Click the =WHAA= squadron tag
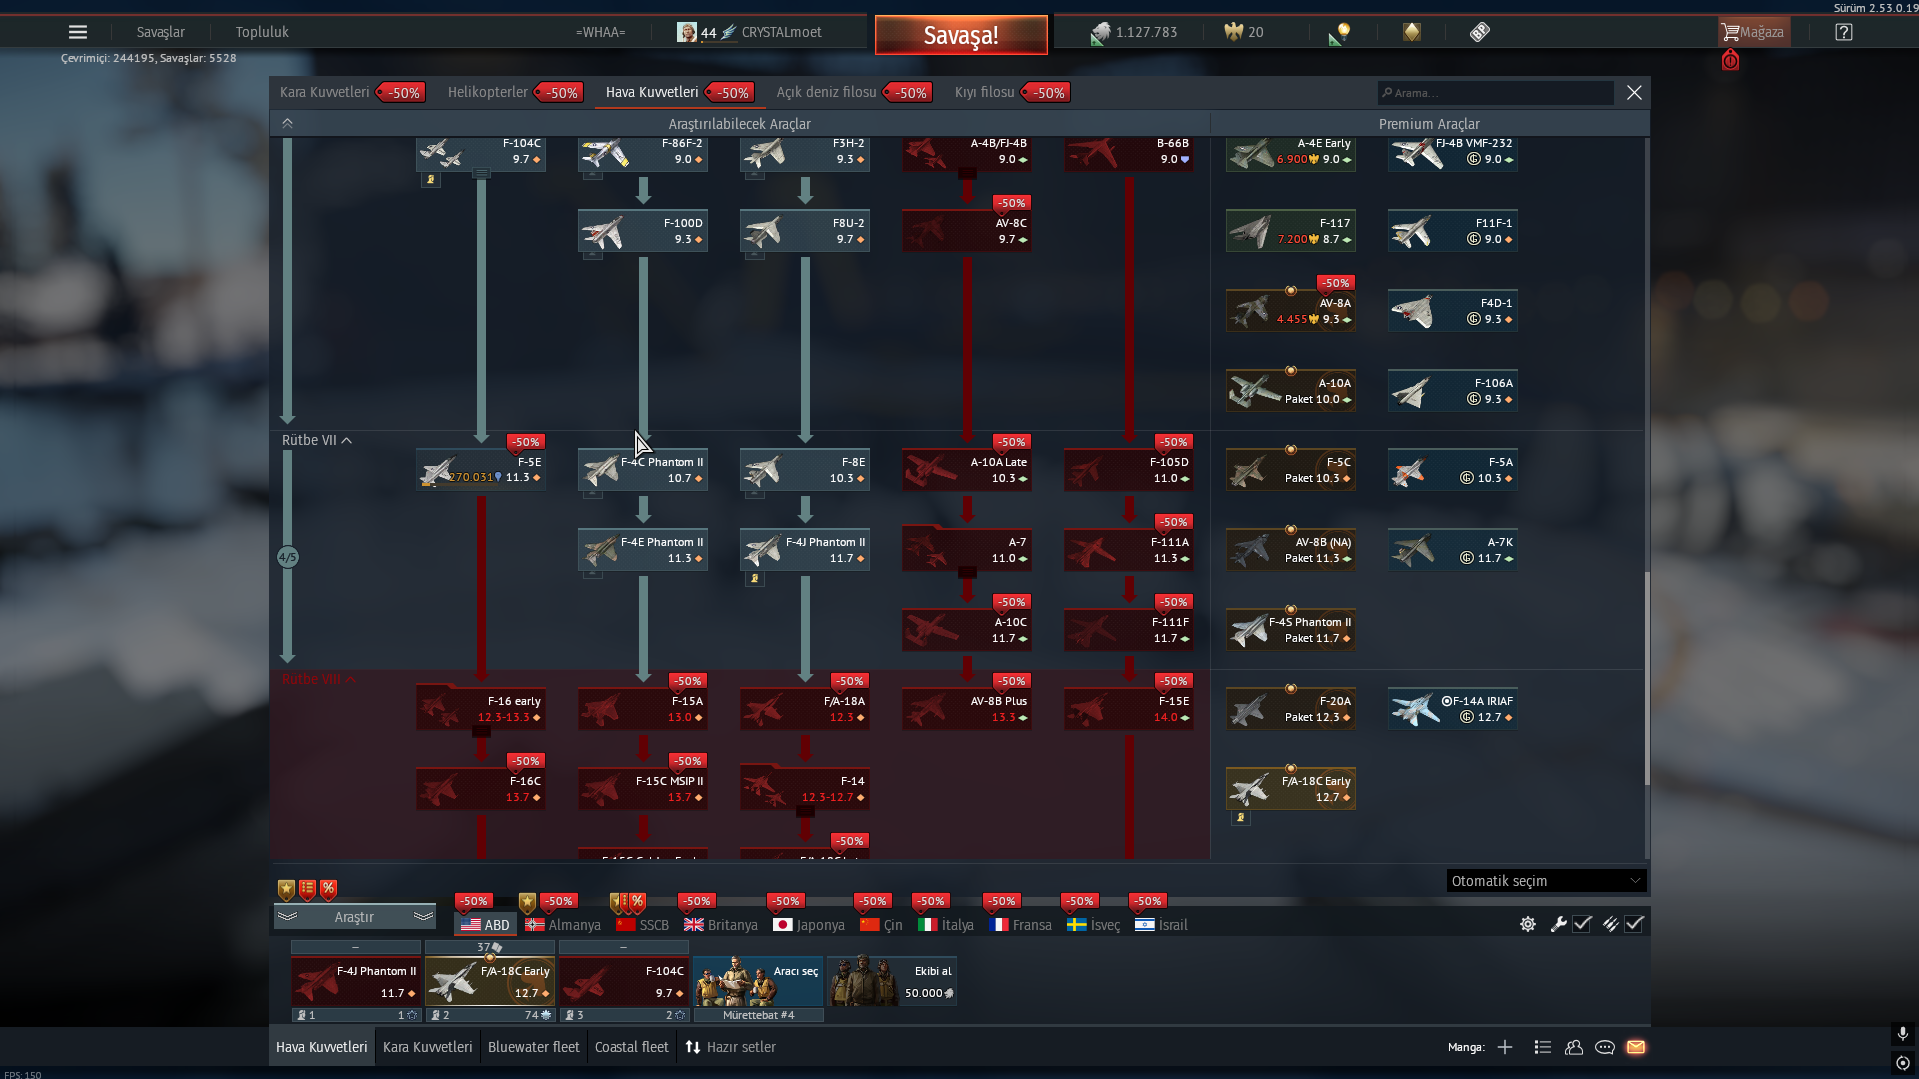This screenshot has width=1919, height=1079. [x=600, y=32]
